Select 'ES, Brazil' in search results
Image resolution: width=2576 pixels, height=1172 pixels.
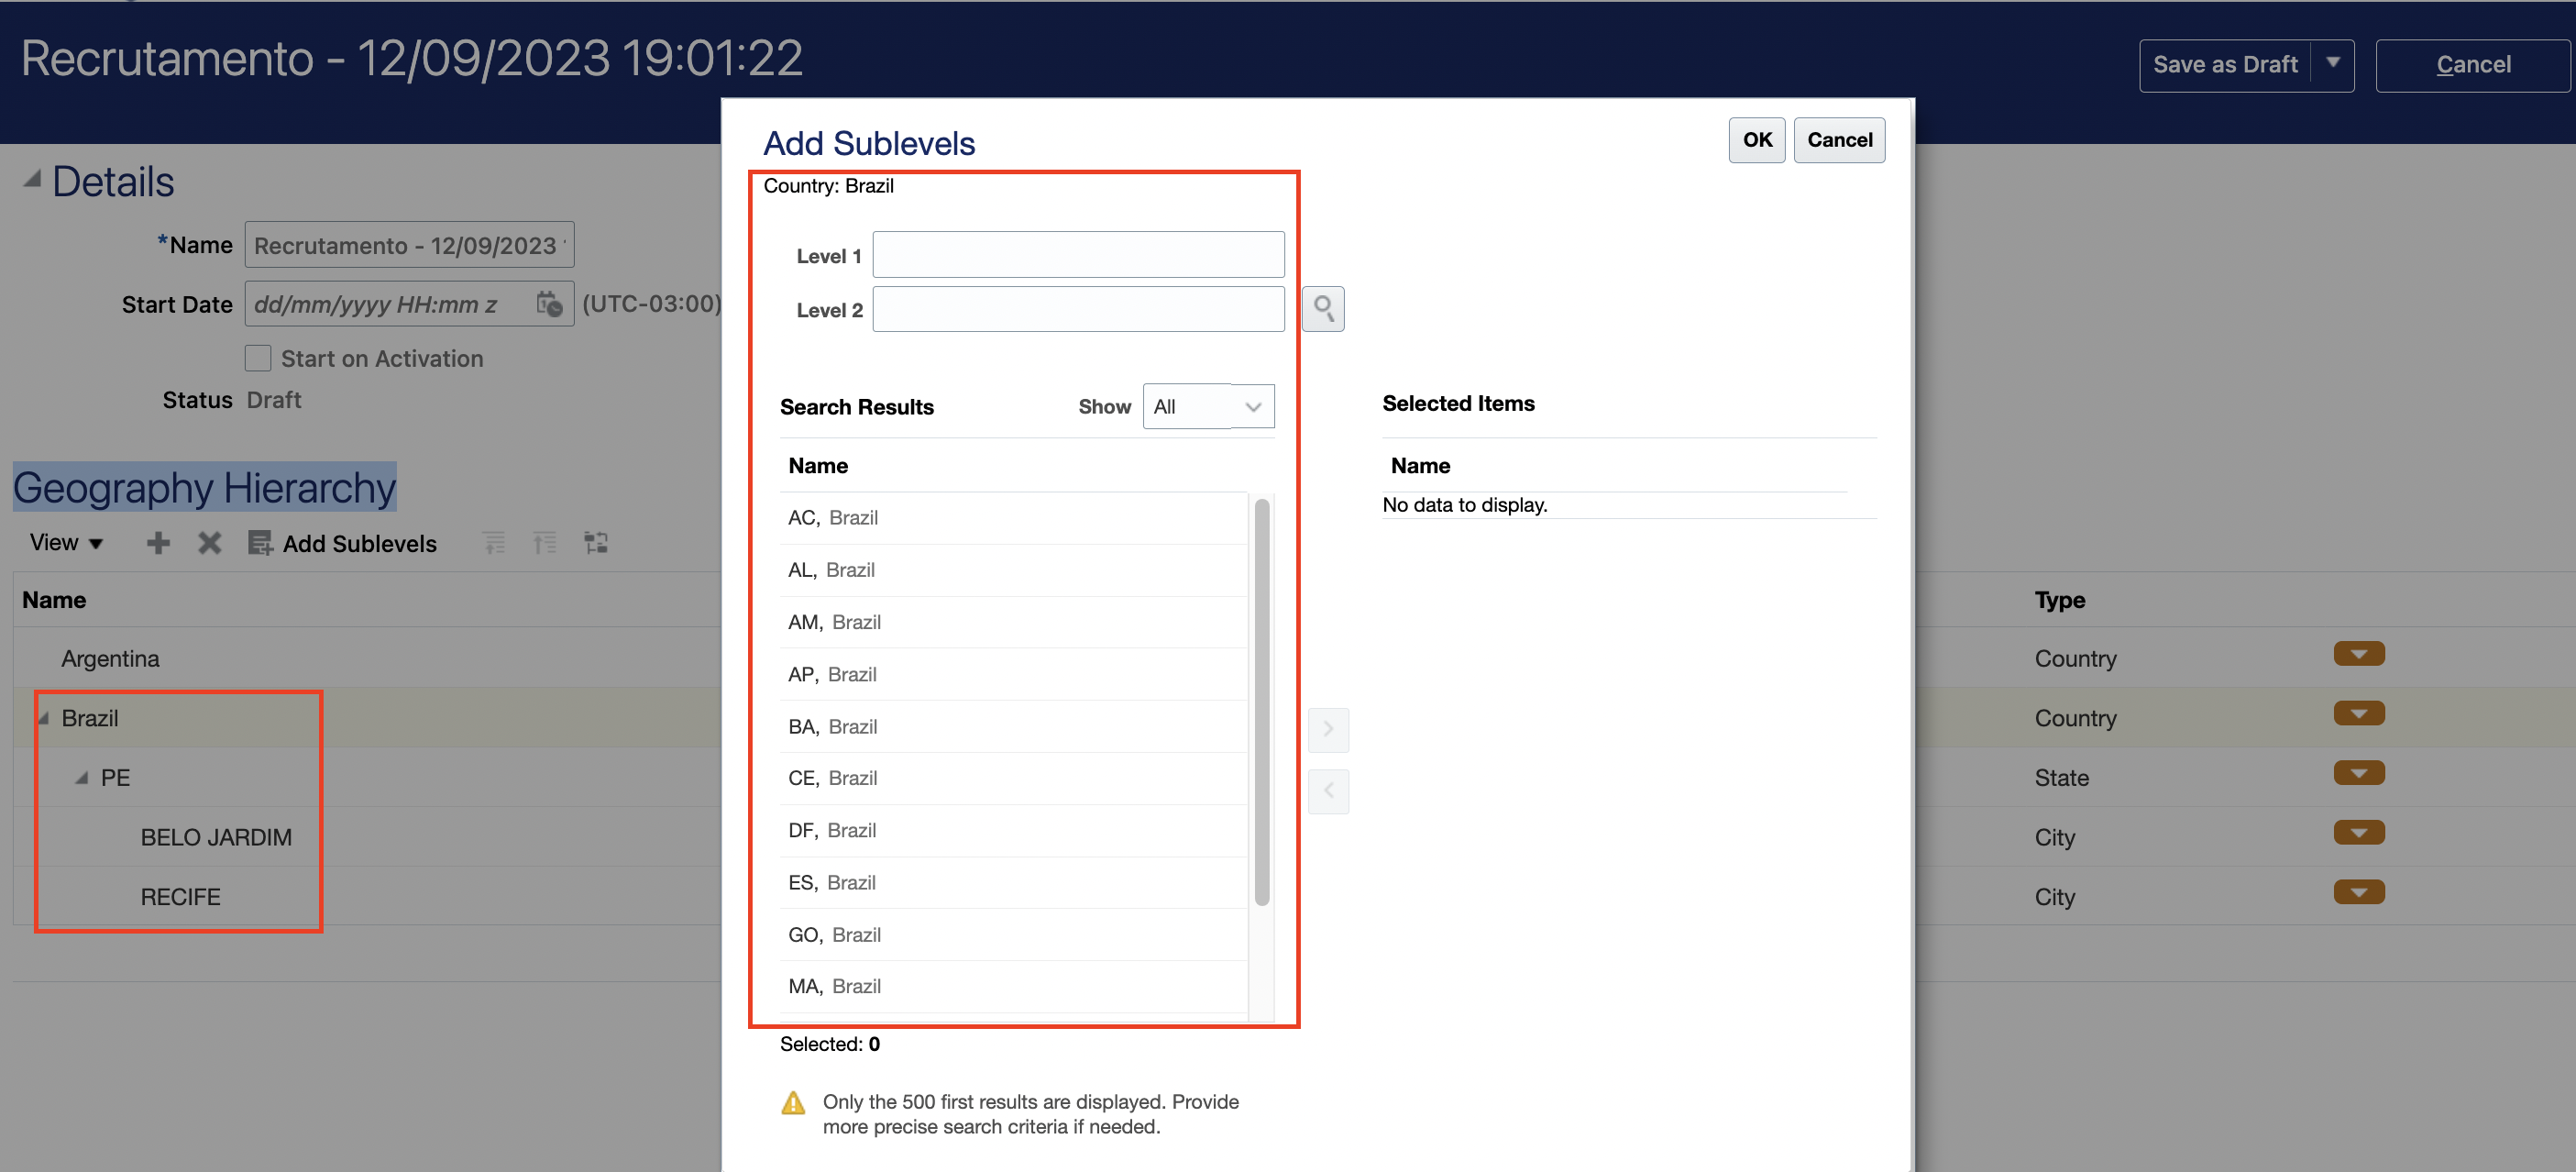1012,883
